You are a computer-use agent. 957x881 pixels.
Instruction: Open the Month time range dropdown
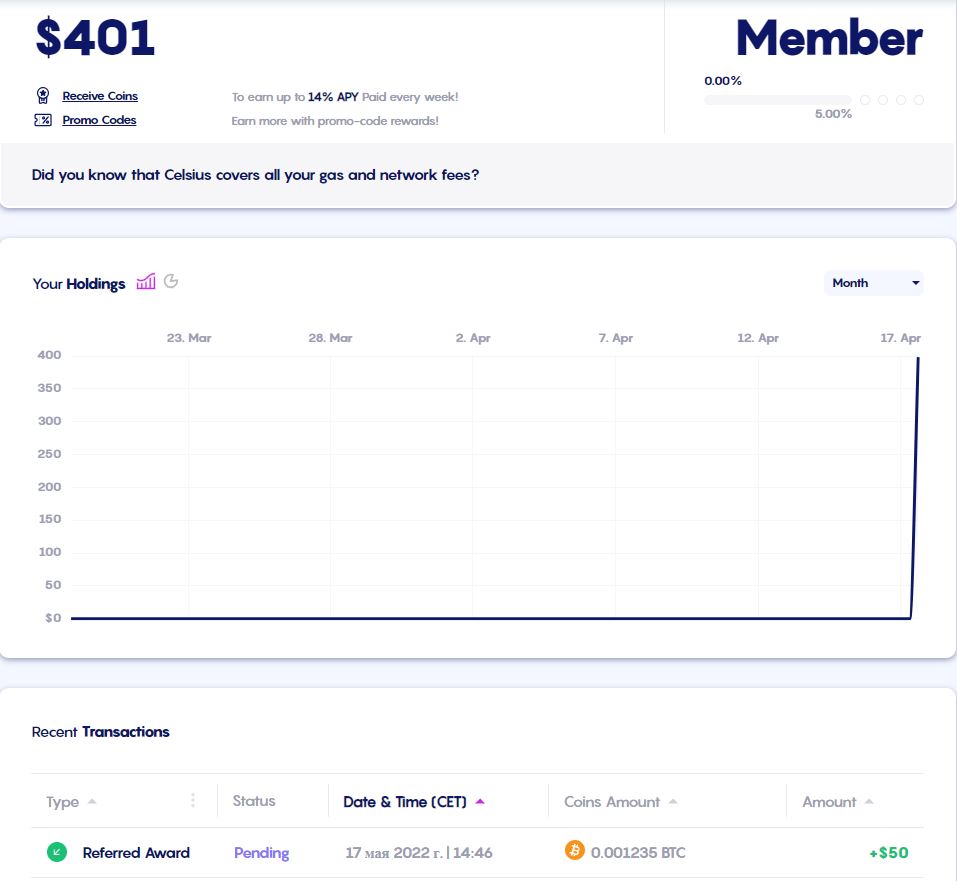tap(873, 283)
